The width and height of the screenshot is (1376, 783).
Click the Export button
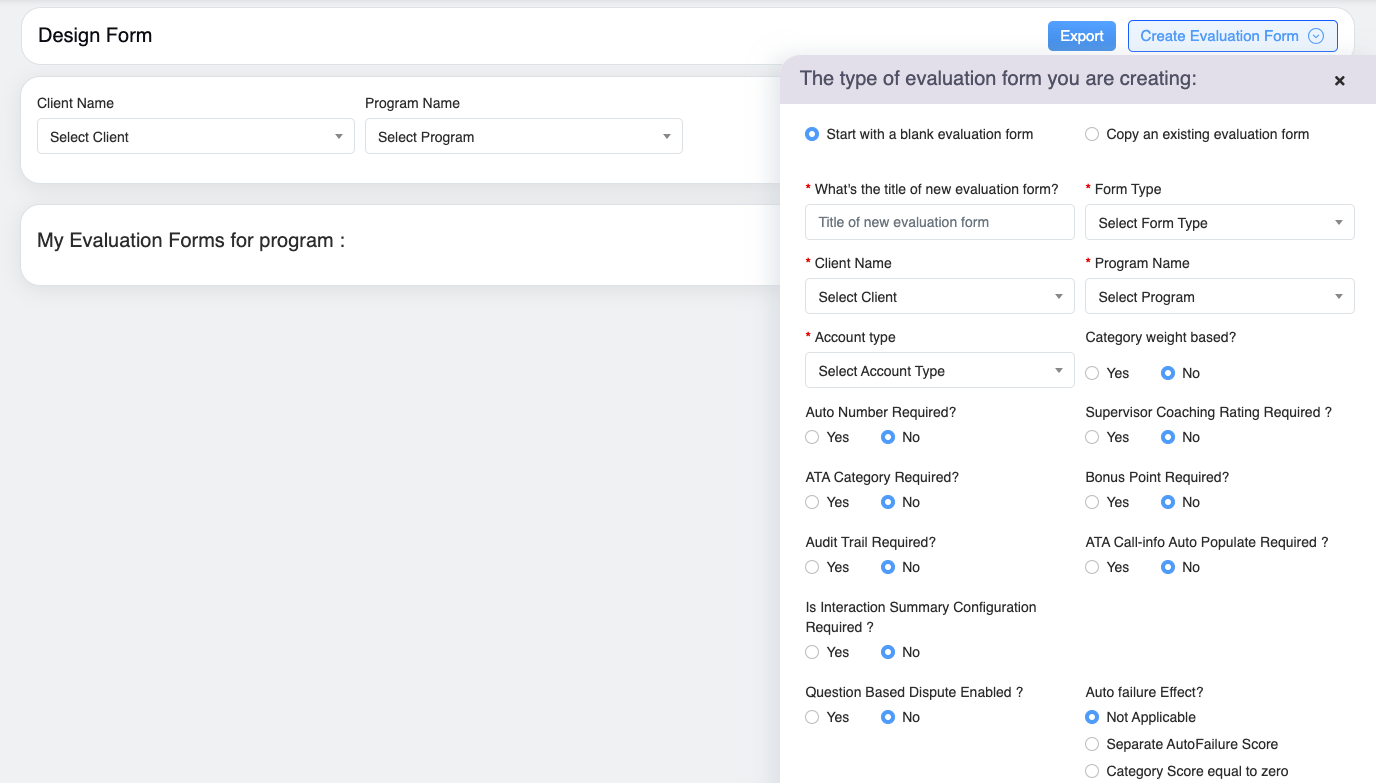click(x=1081, y=36)
